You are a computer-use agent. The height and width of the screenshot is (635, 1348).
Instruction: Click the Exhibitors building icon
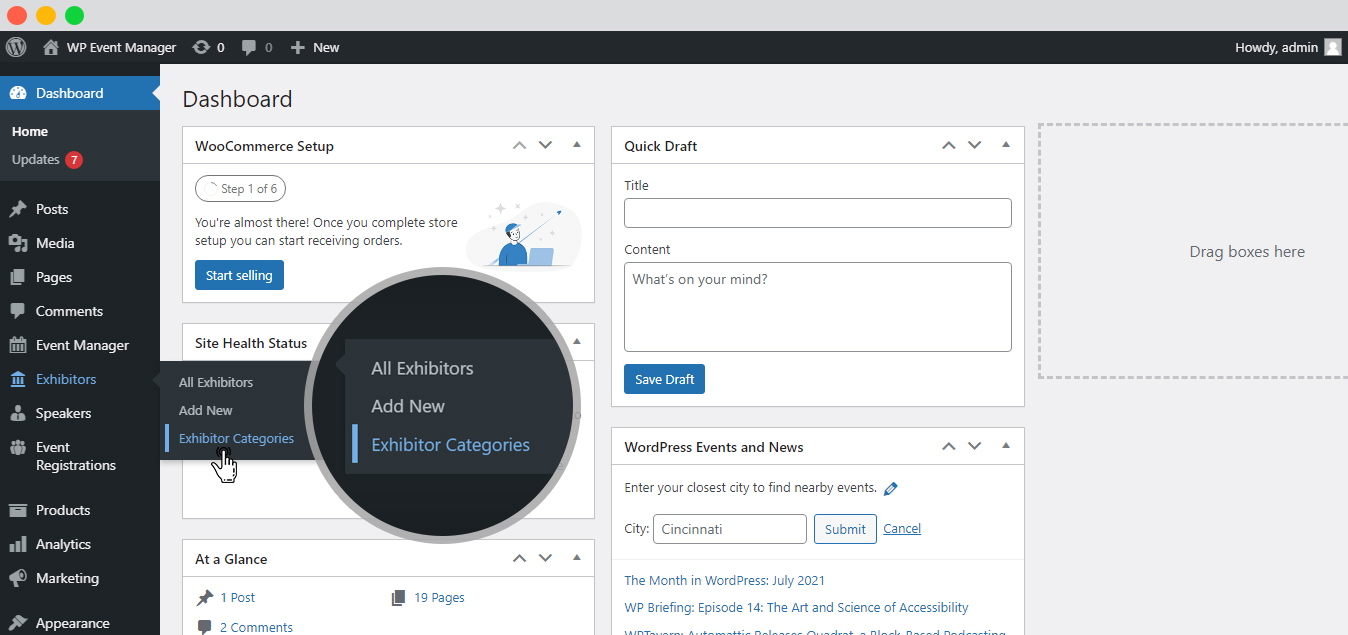(18, 379)
